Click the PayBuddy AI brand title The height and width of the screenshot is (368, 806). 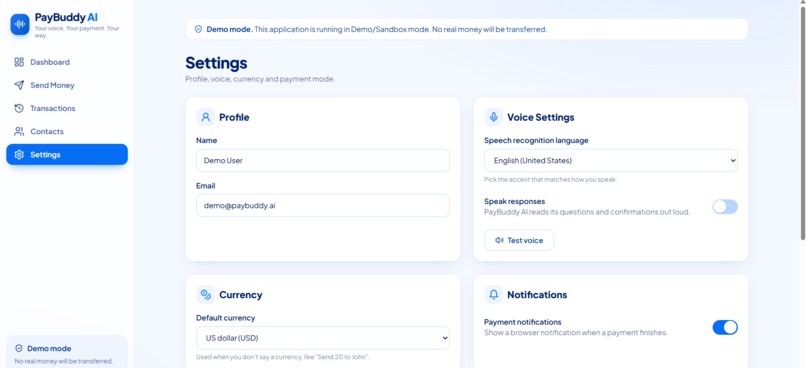click(66, 17)
